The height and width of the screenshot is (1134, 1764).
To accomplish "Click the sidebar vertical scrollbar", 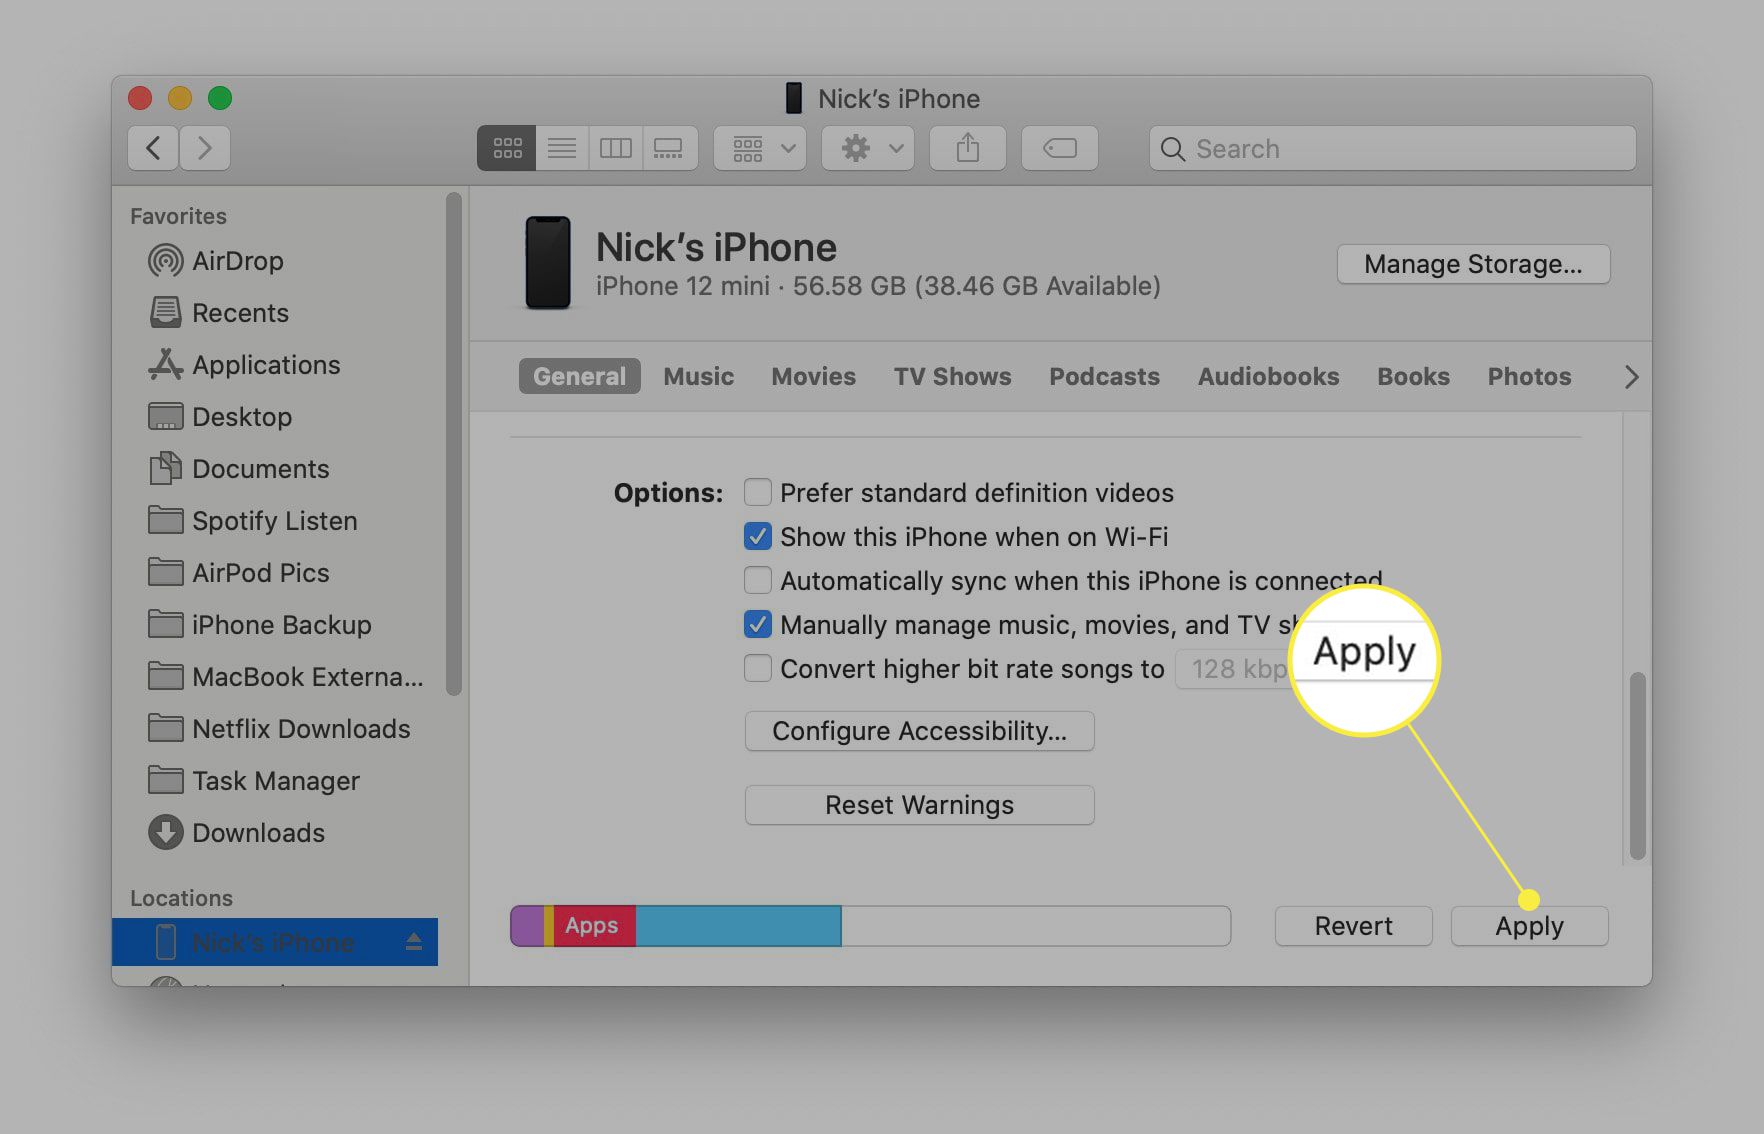I will point(453,444).
